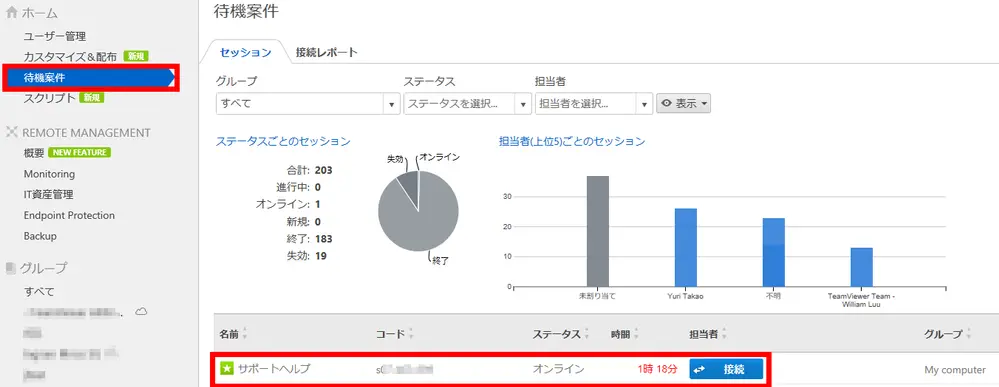Sort table by 名前 column arrows
The height and width of the screenshot is (387, 999).
245,334
